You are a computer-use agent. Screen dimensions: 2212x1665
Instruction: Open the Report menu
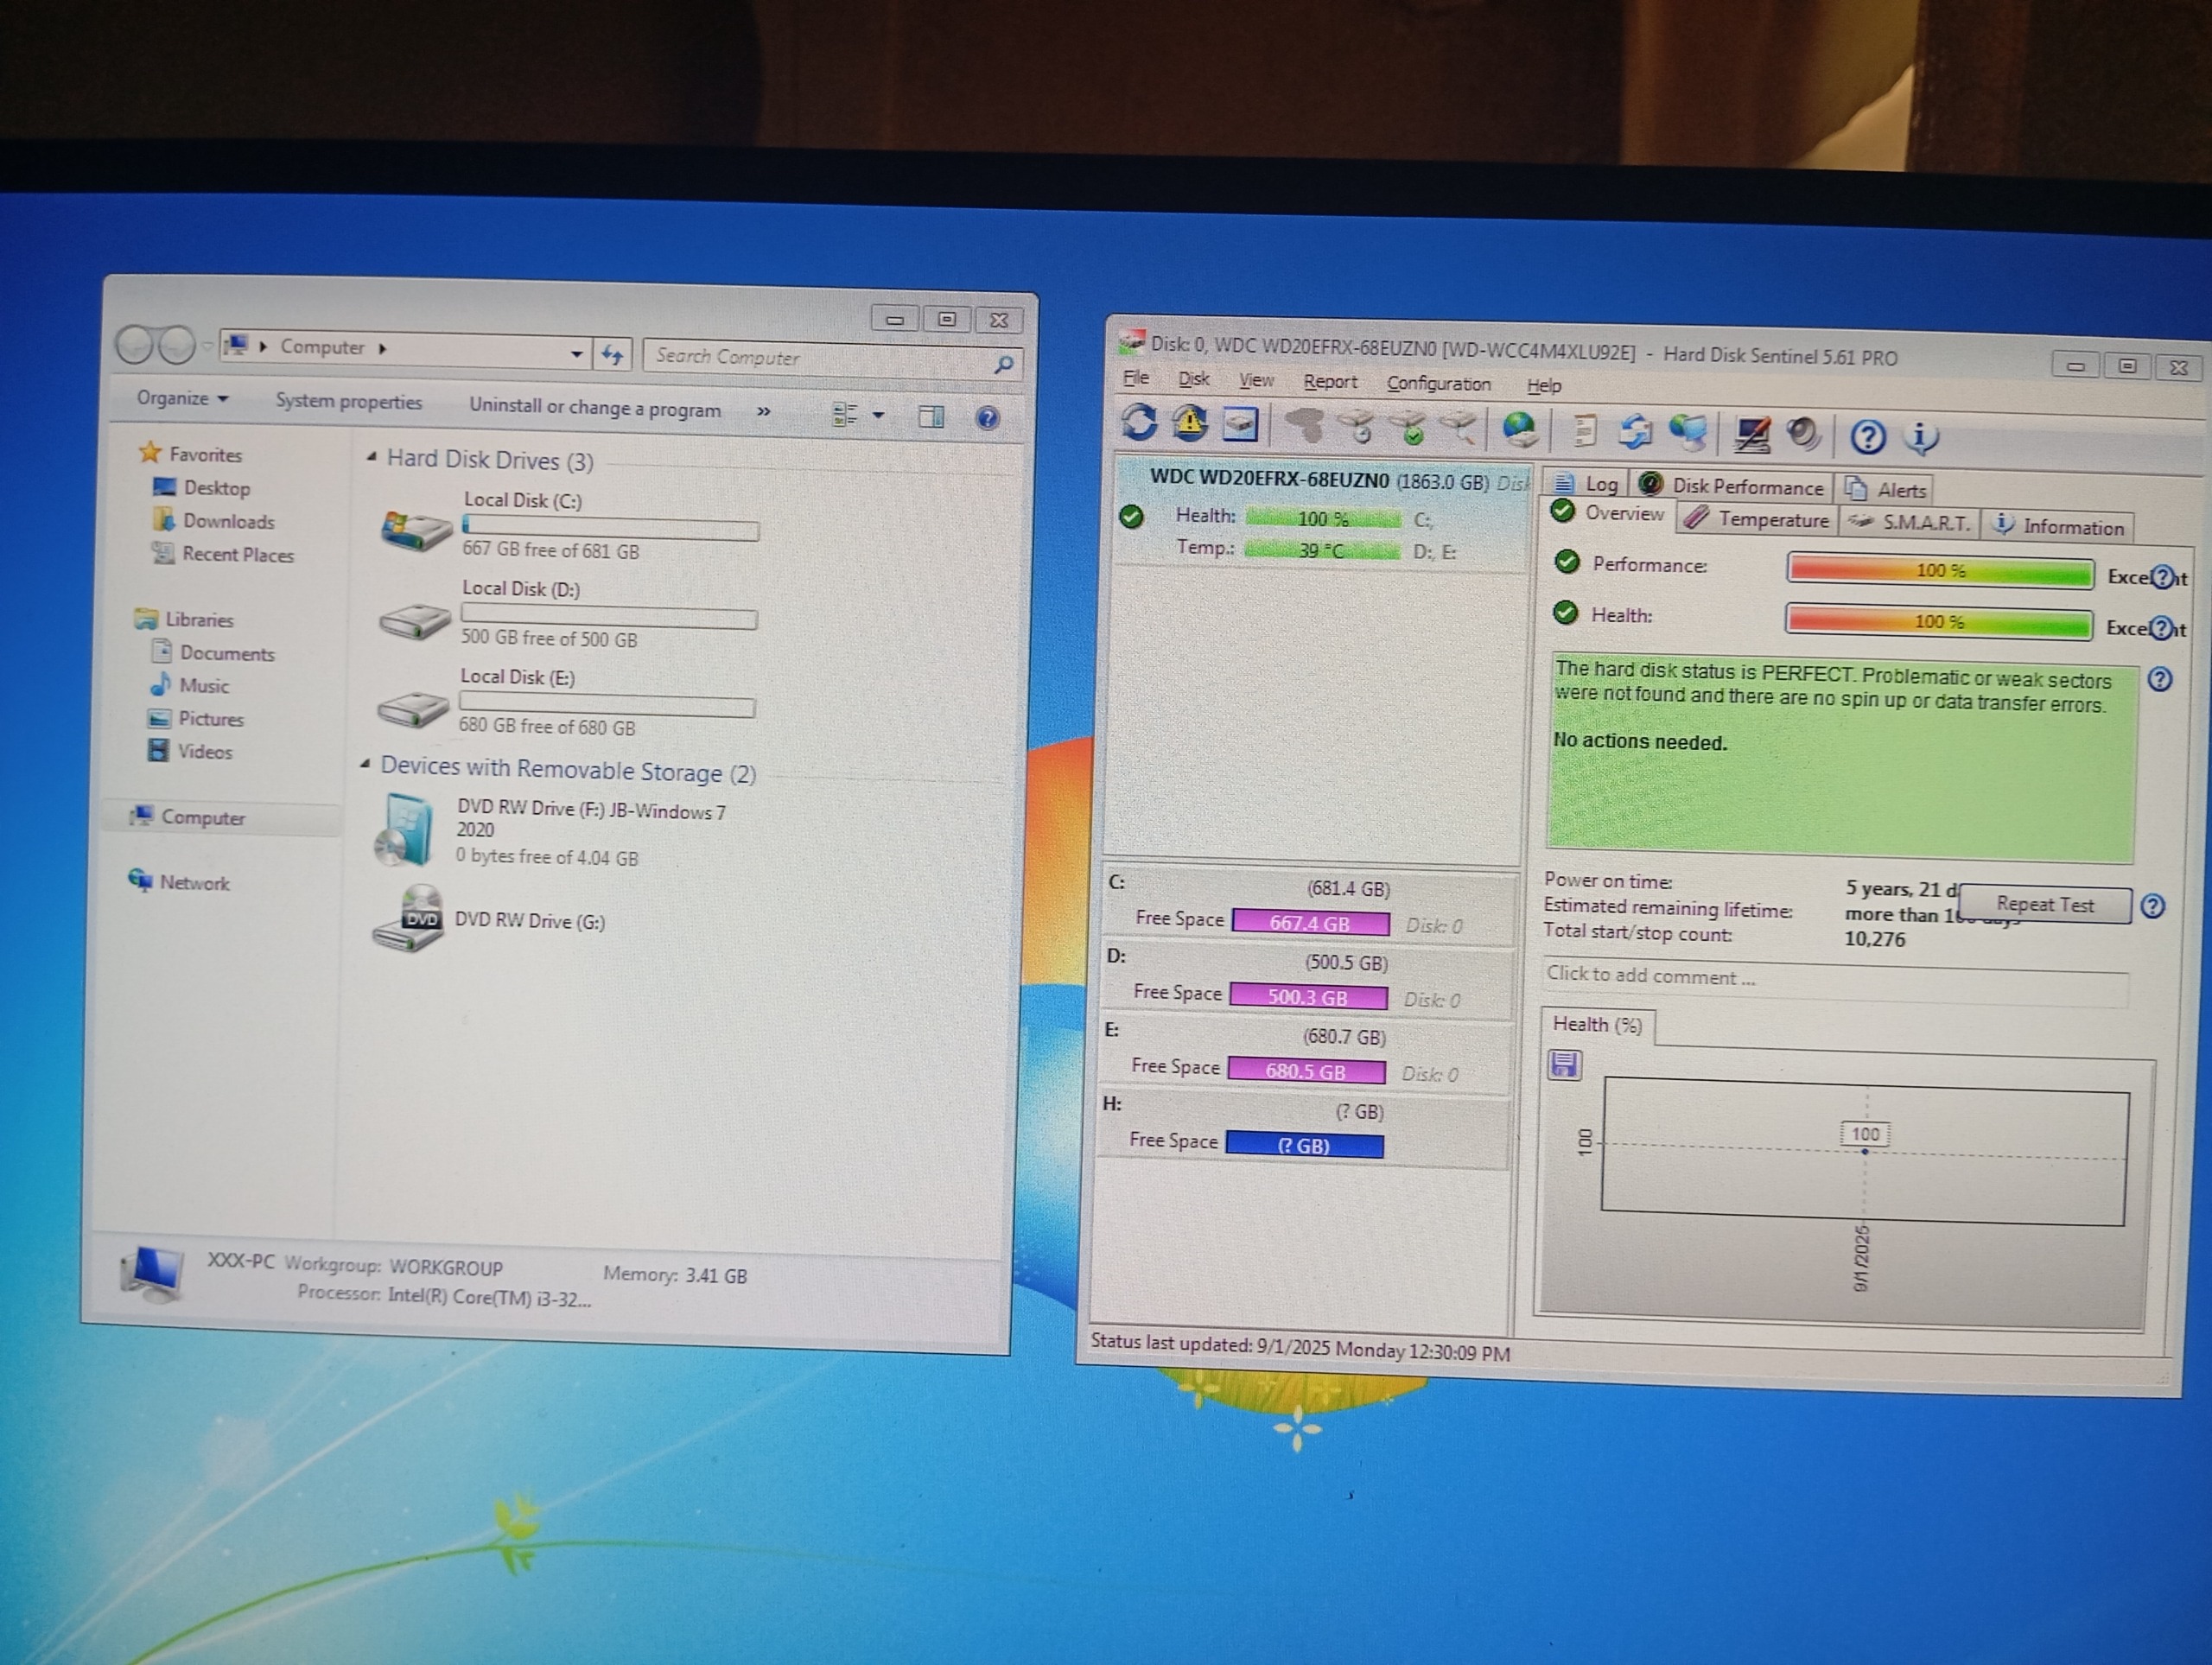coord(1330,382)
